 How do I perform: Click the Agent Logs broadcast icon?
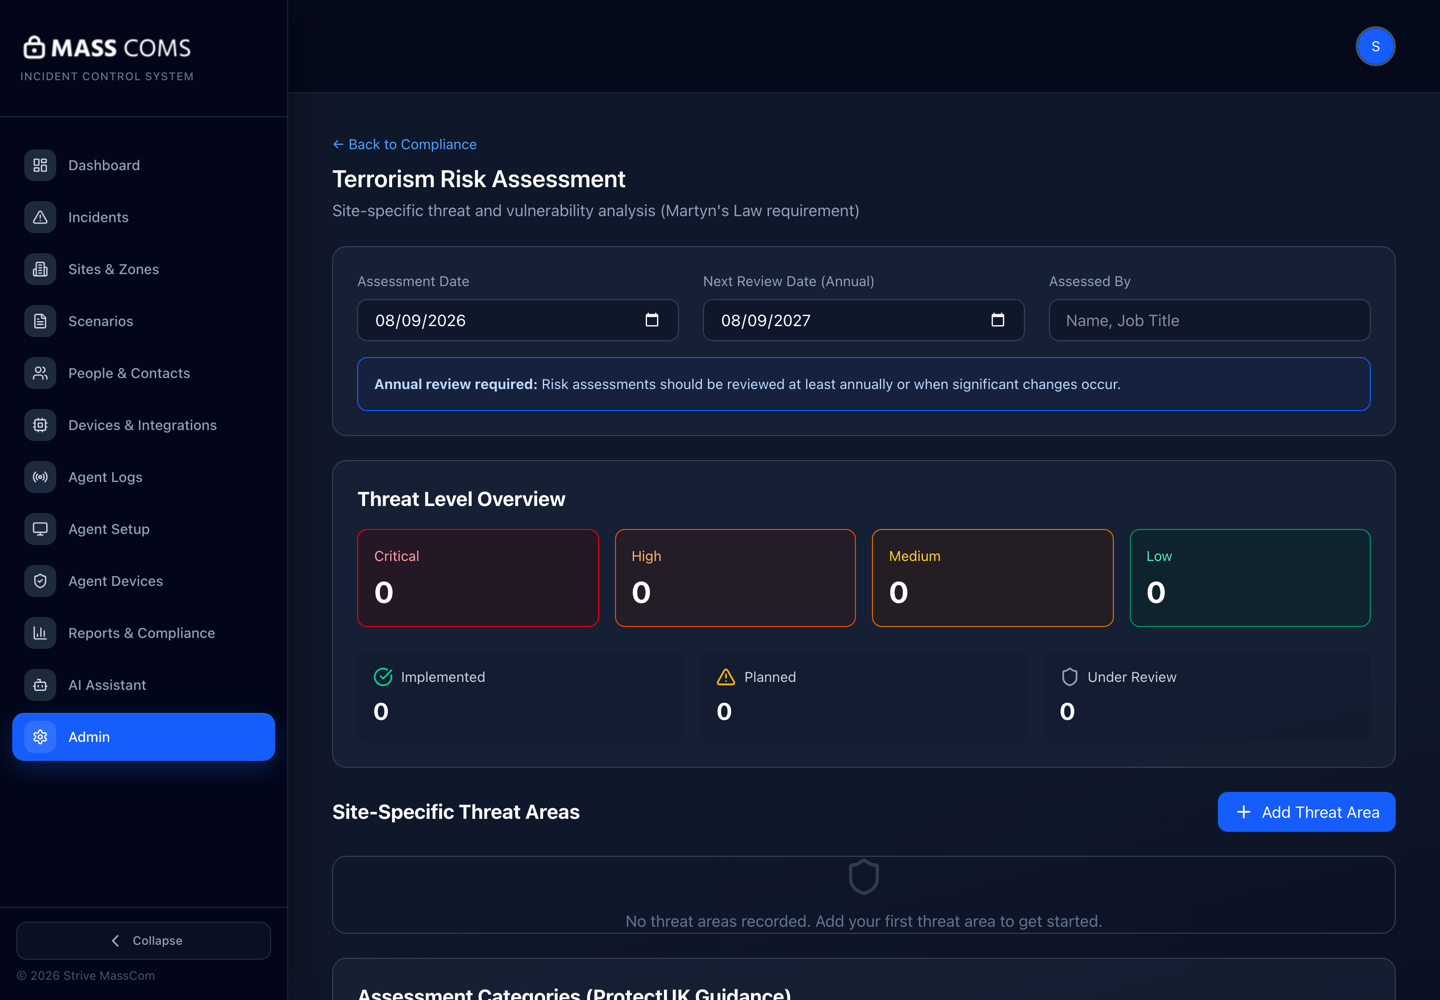[40, 477]
